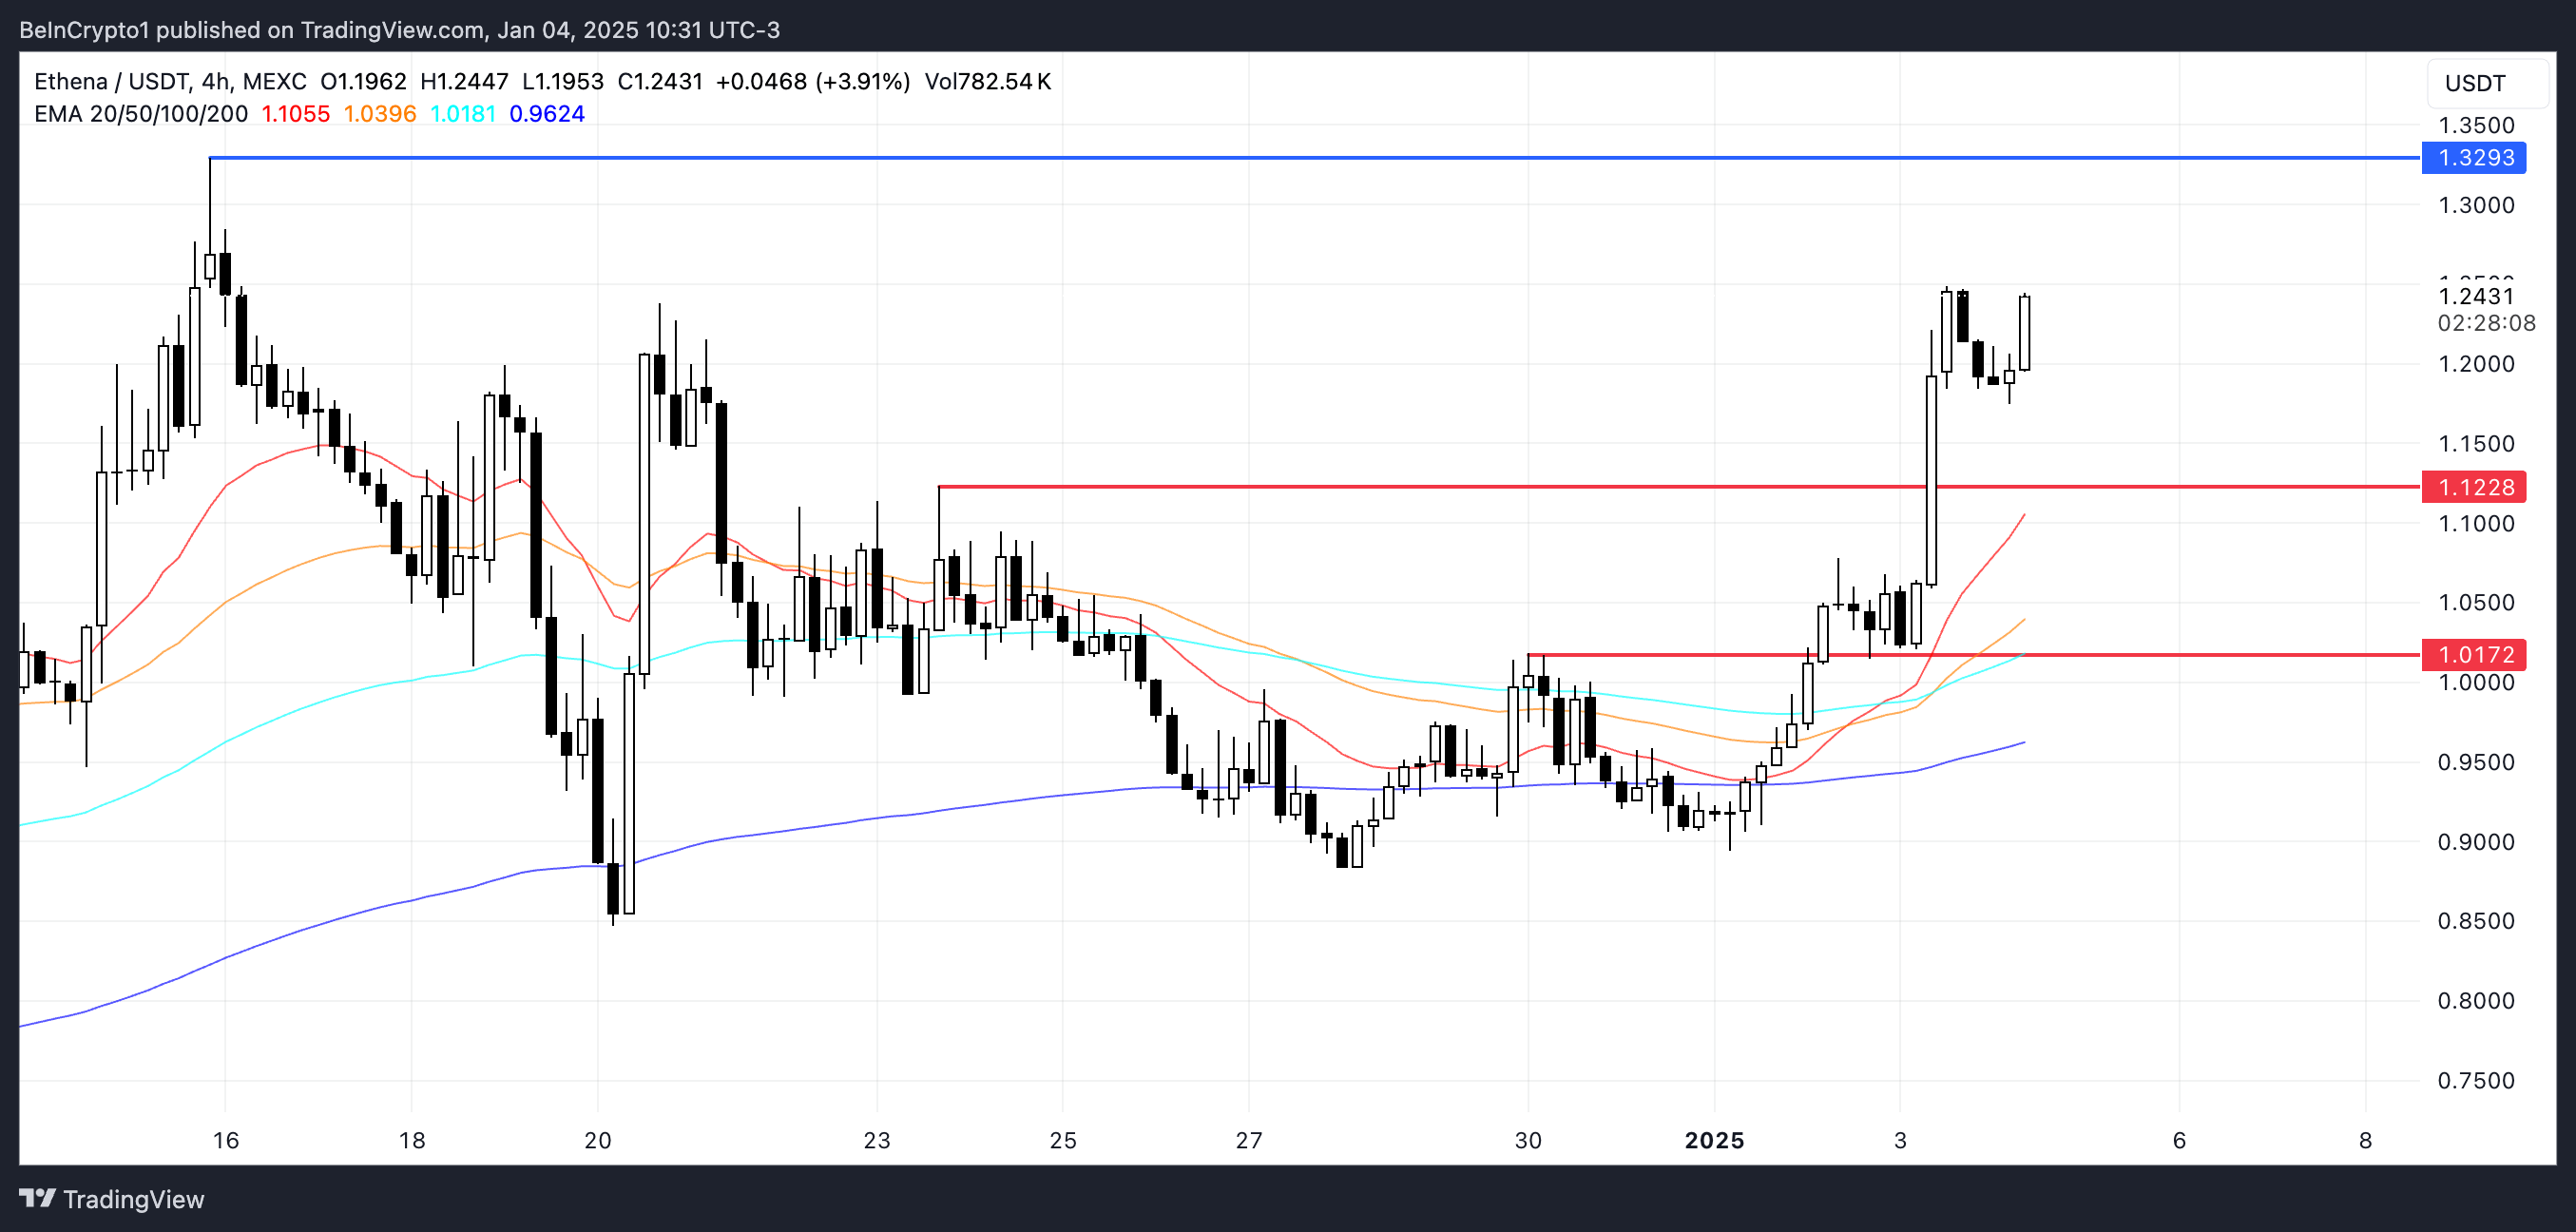Click the 1.1500 price axis label

coord(2475,444)
